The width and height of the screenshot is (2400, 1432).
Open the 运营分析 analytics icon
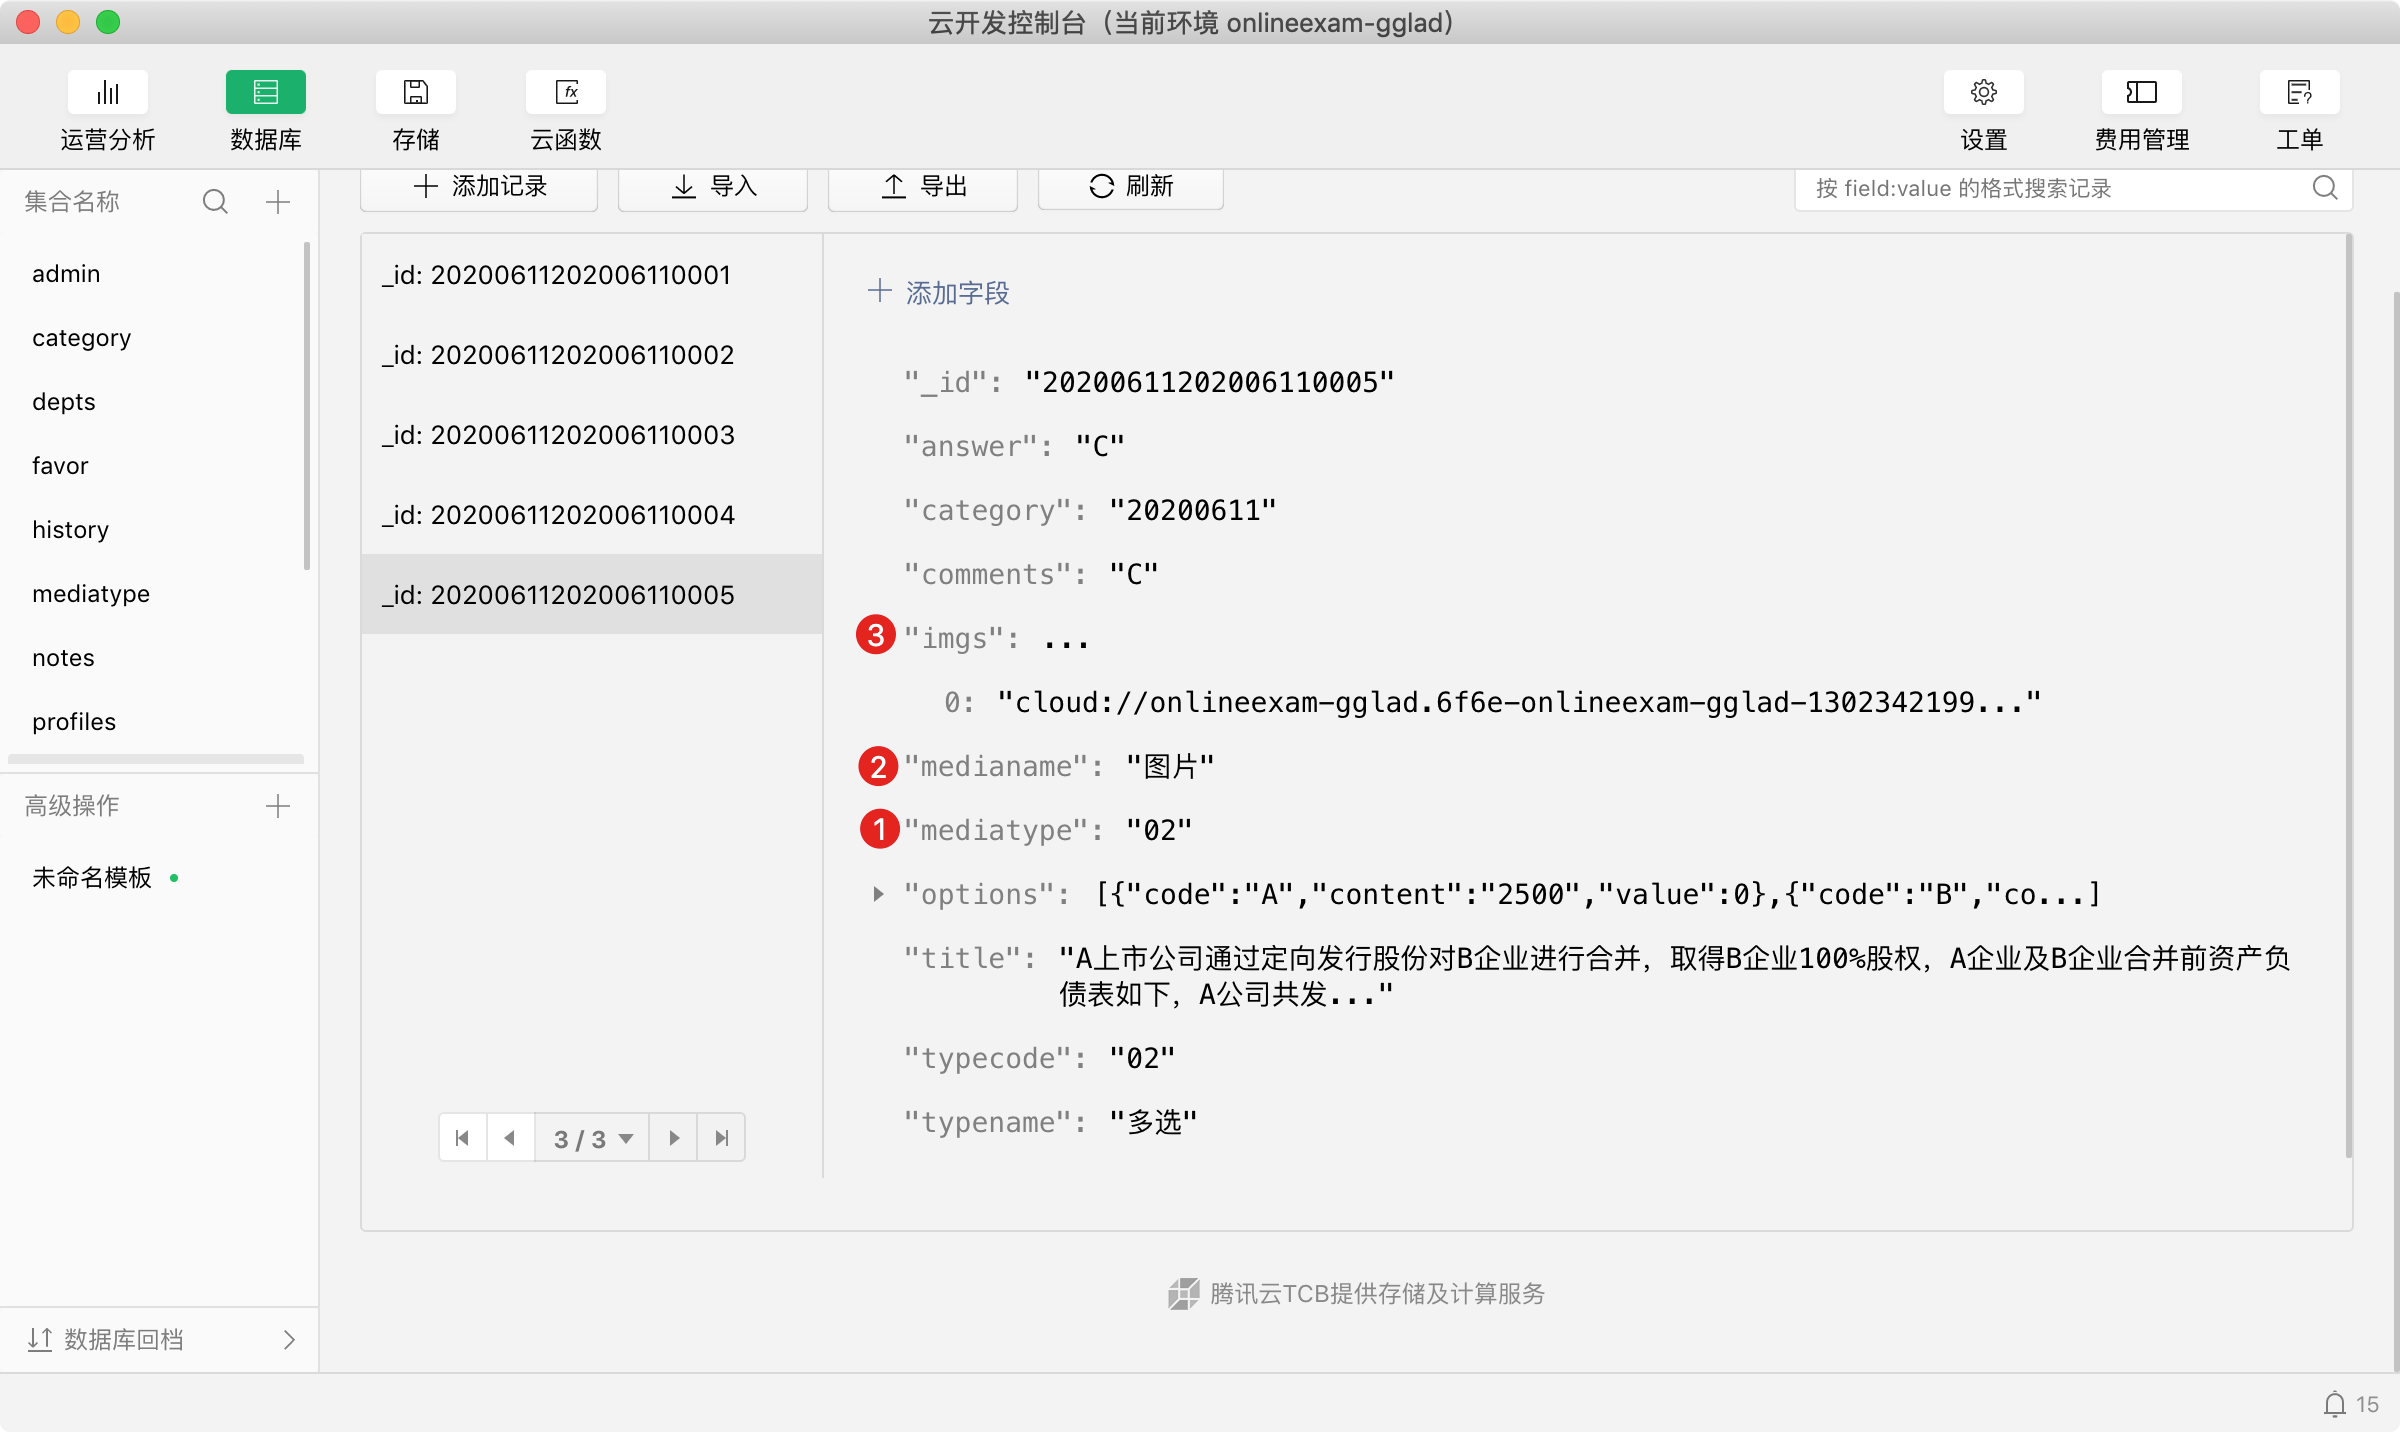pyautogui.click(x=107, y=93)
